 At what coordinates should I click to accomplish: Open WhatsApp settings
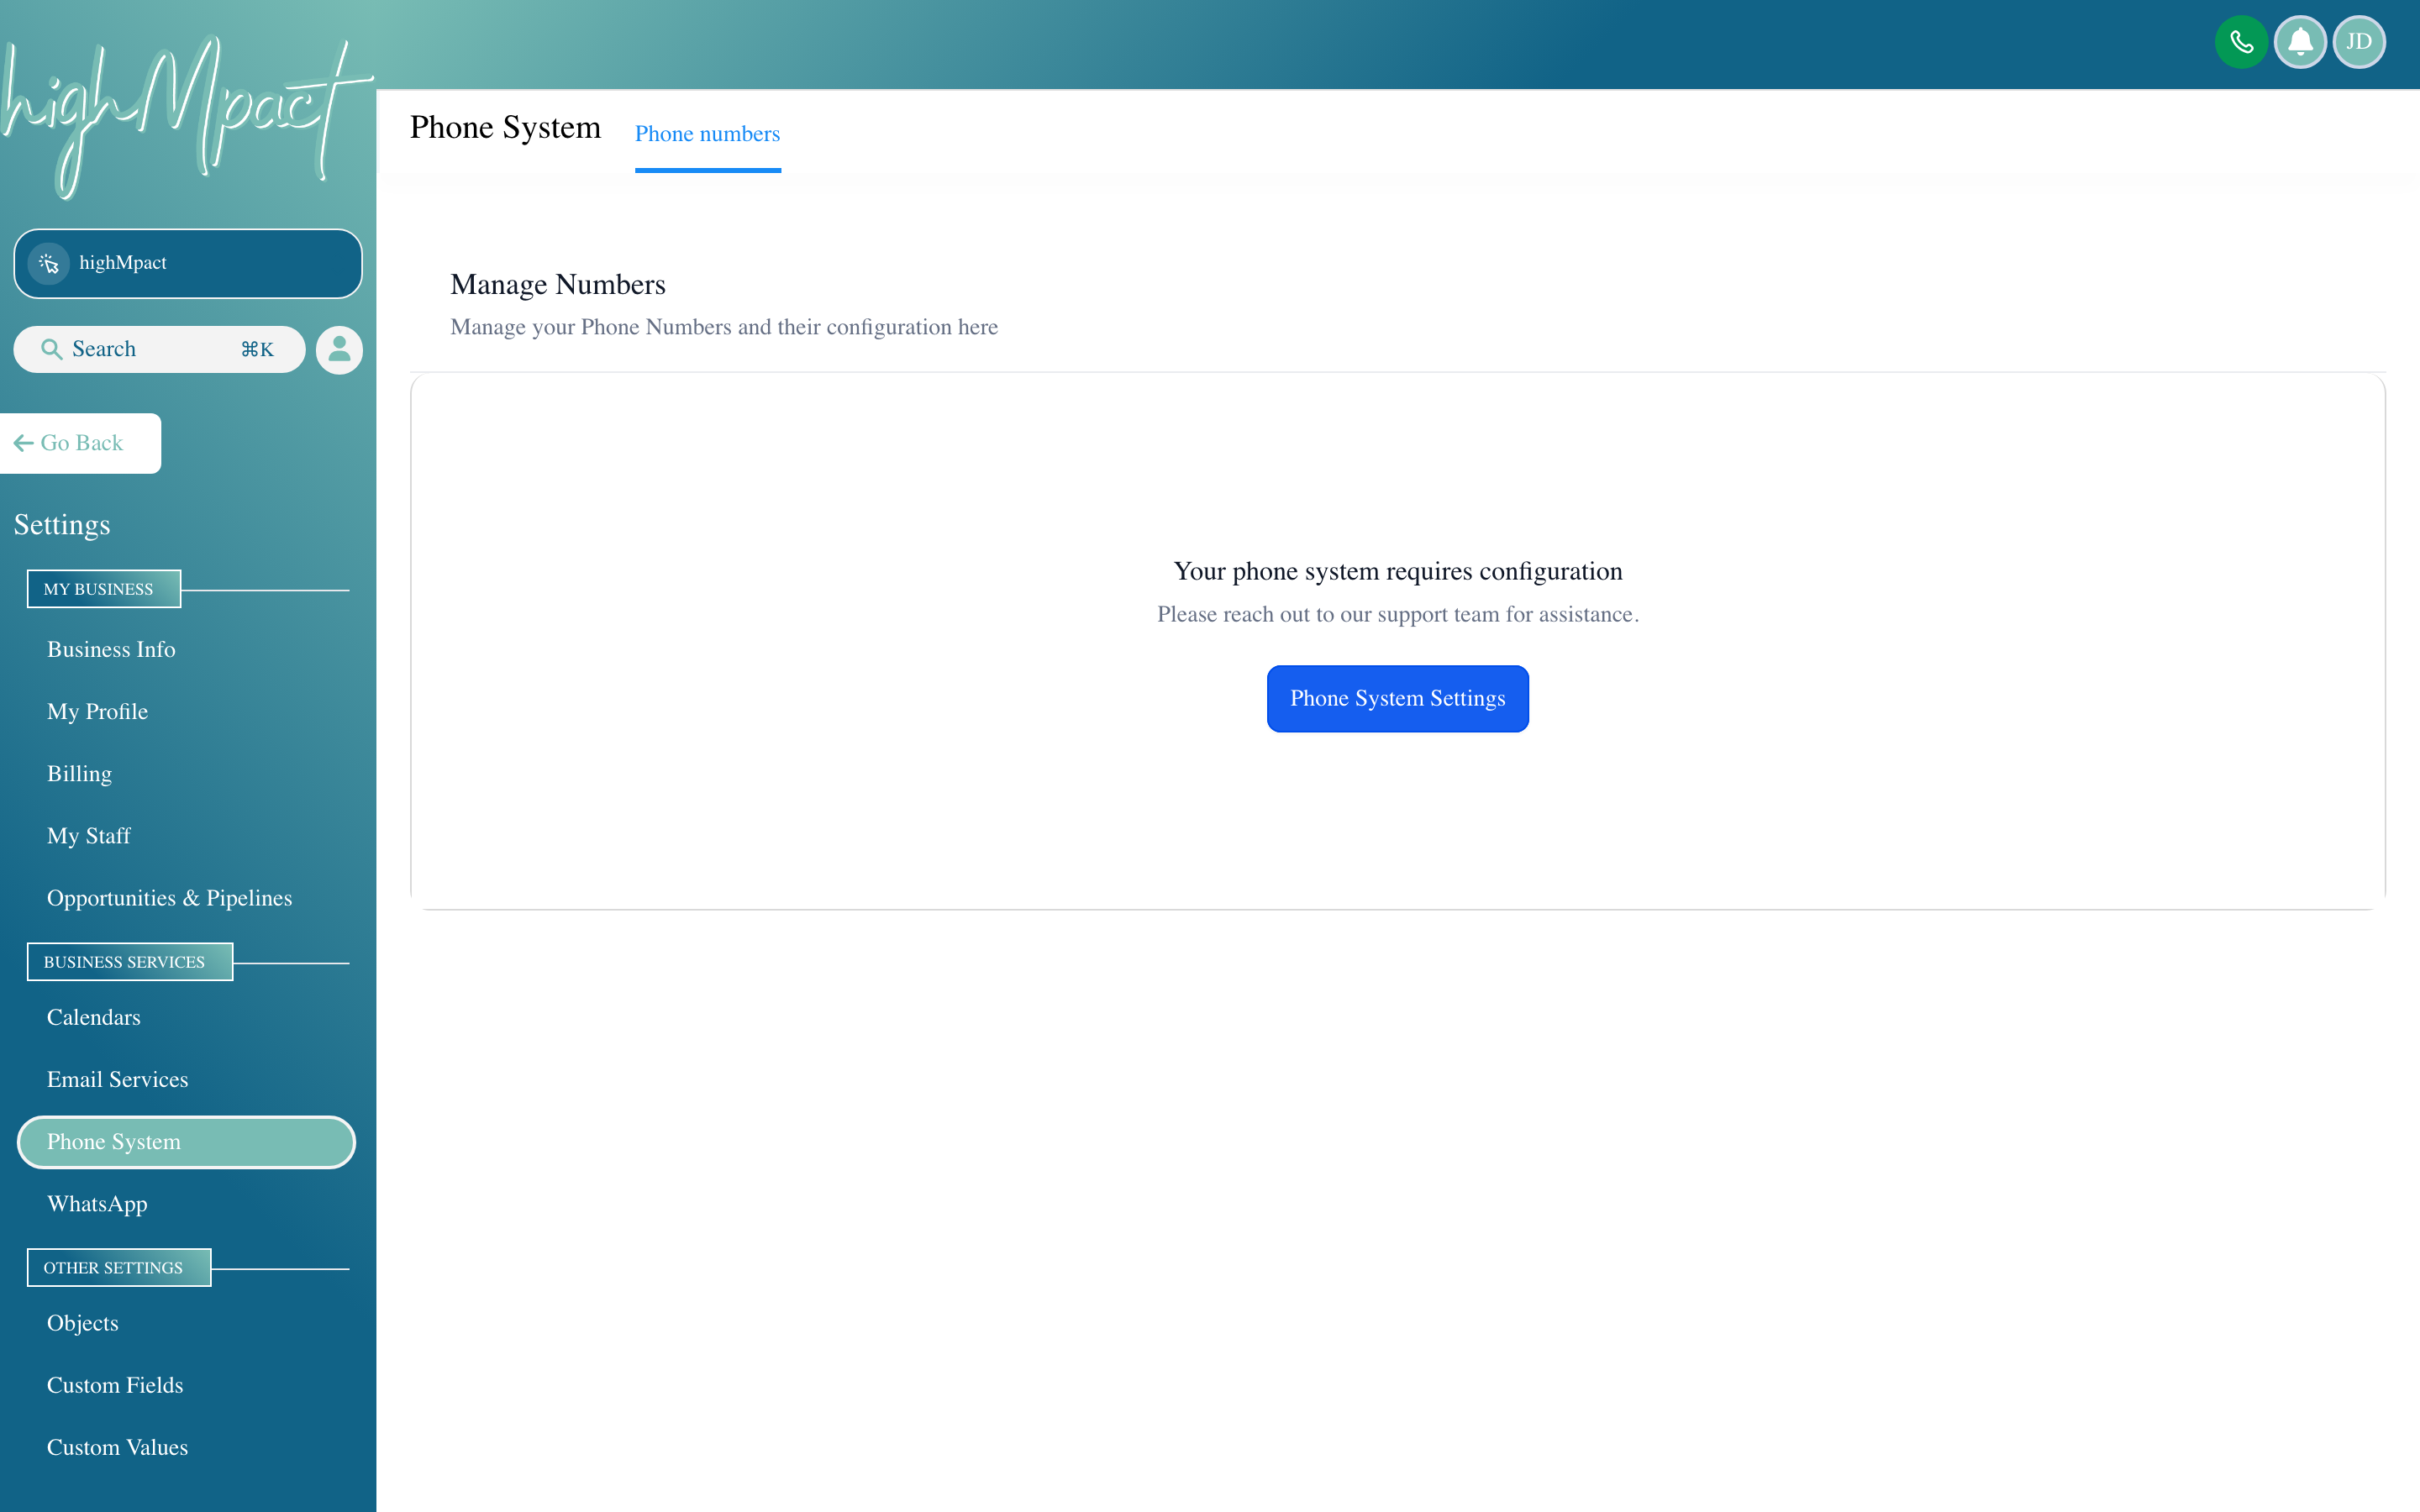(97, 1204)
